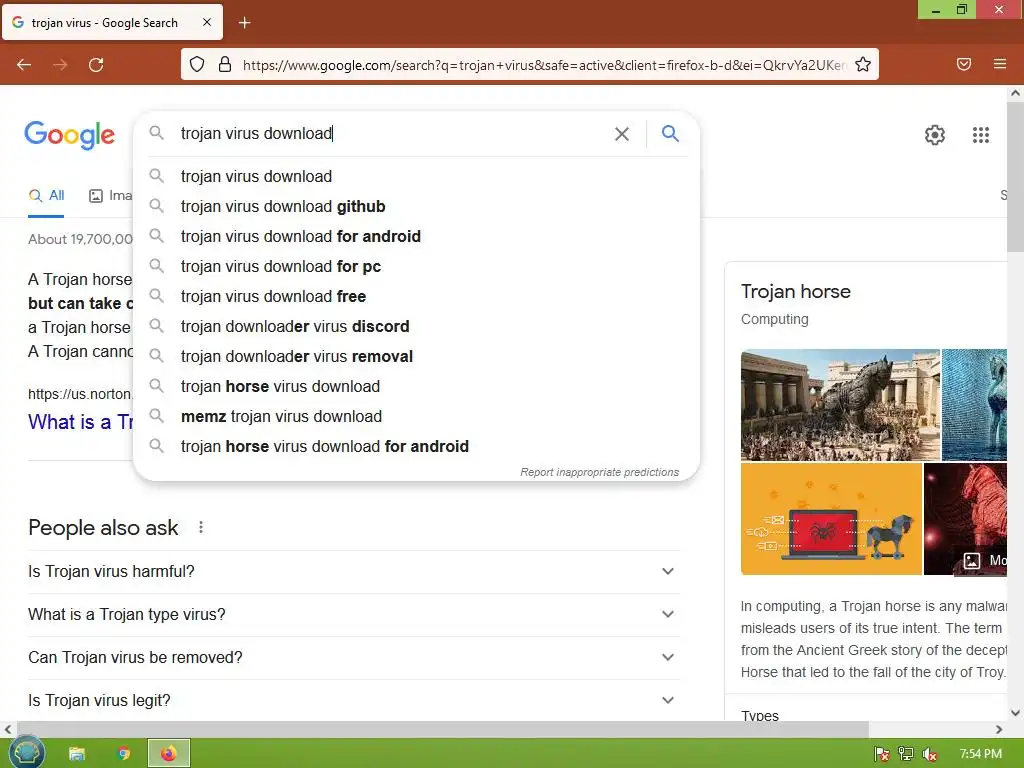Screen dimensions: 1024x768
Task: Click the taskbar clock 7:54 PM
Action: (x=980, y=754)
